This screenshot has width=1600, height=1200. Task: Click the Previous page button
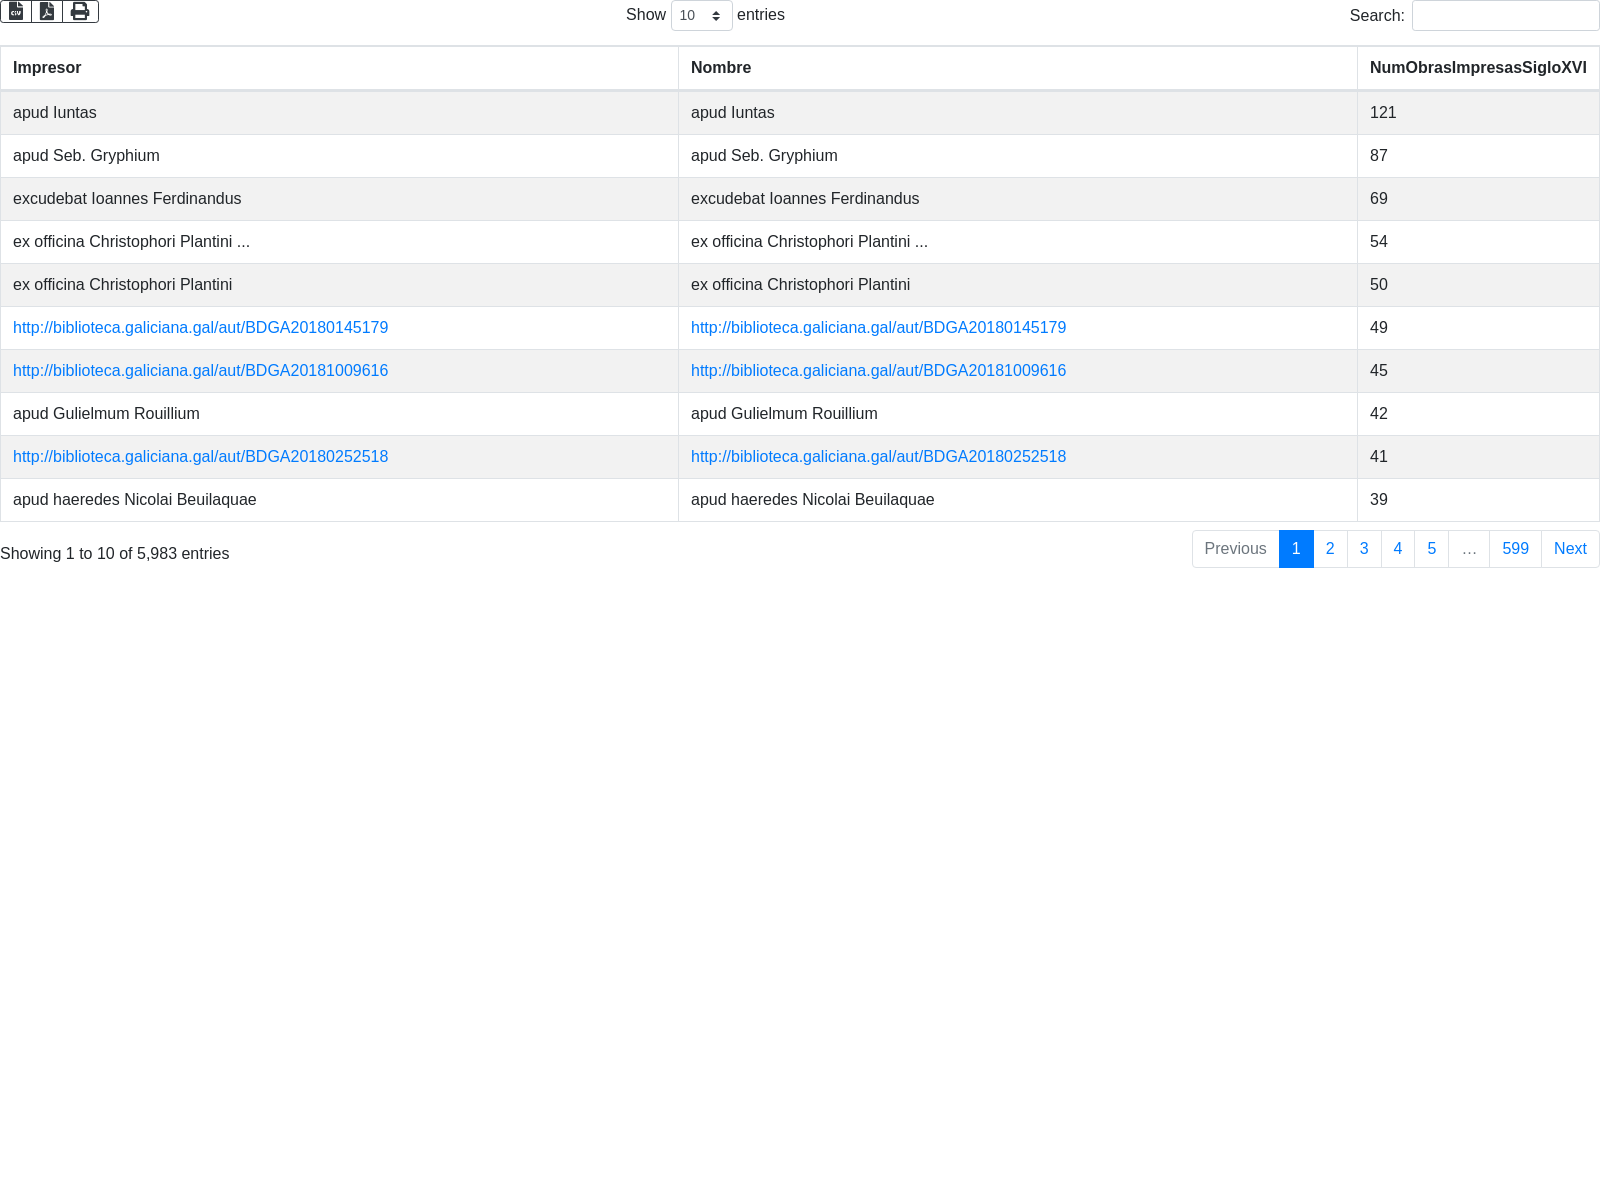1235,549
